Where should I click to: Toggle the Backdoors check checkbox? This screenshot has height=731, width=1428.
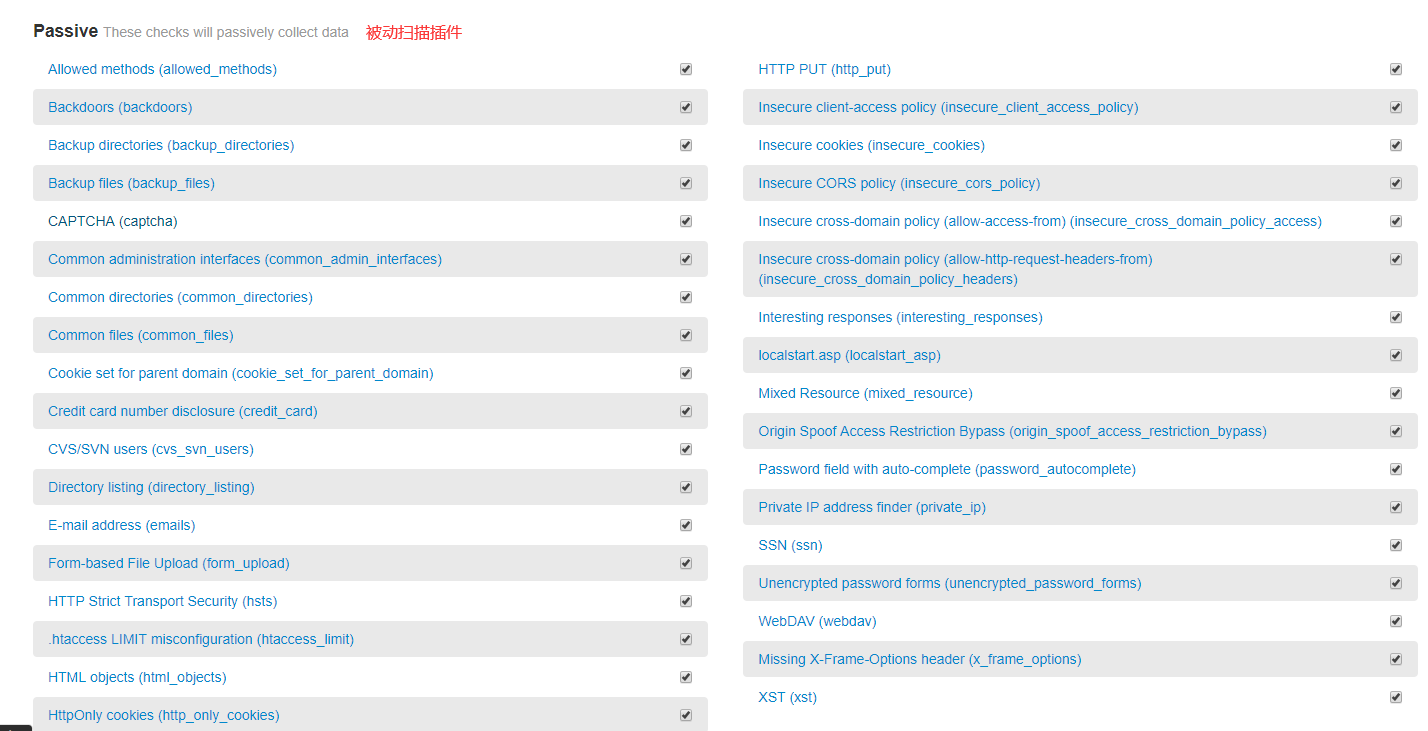686,107
